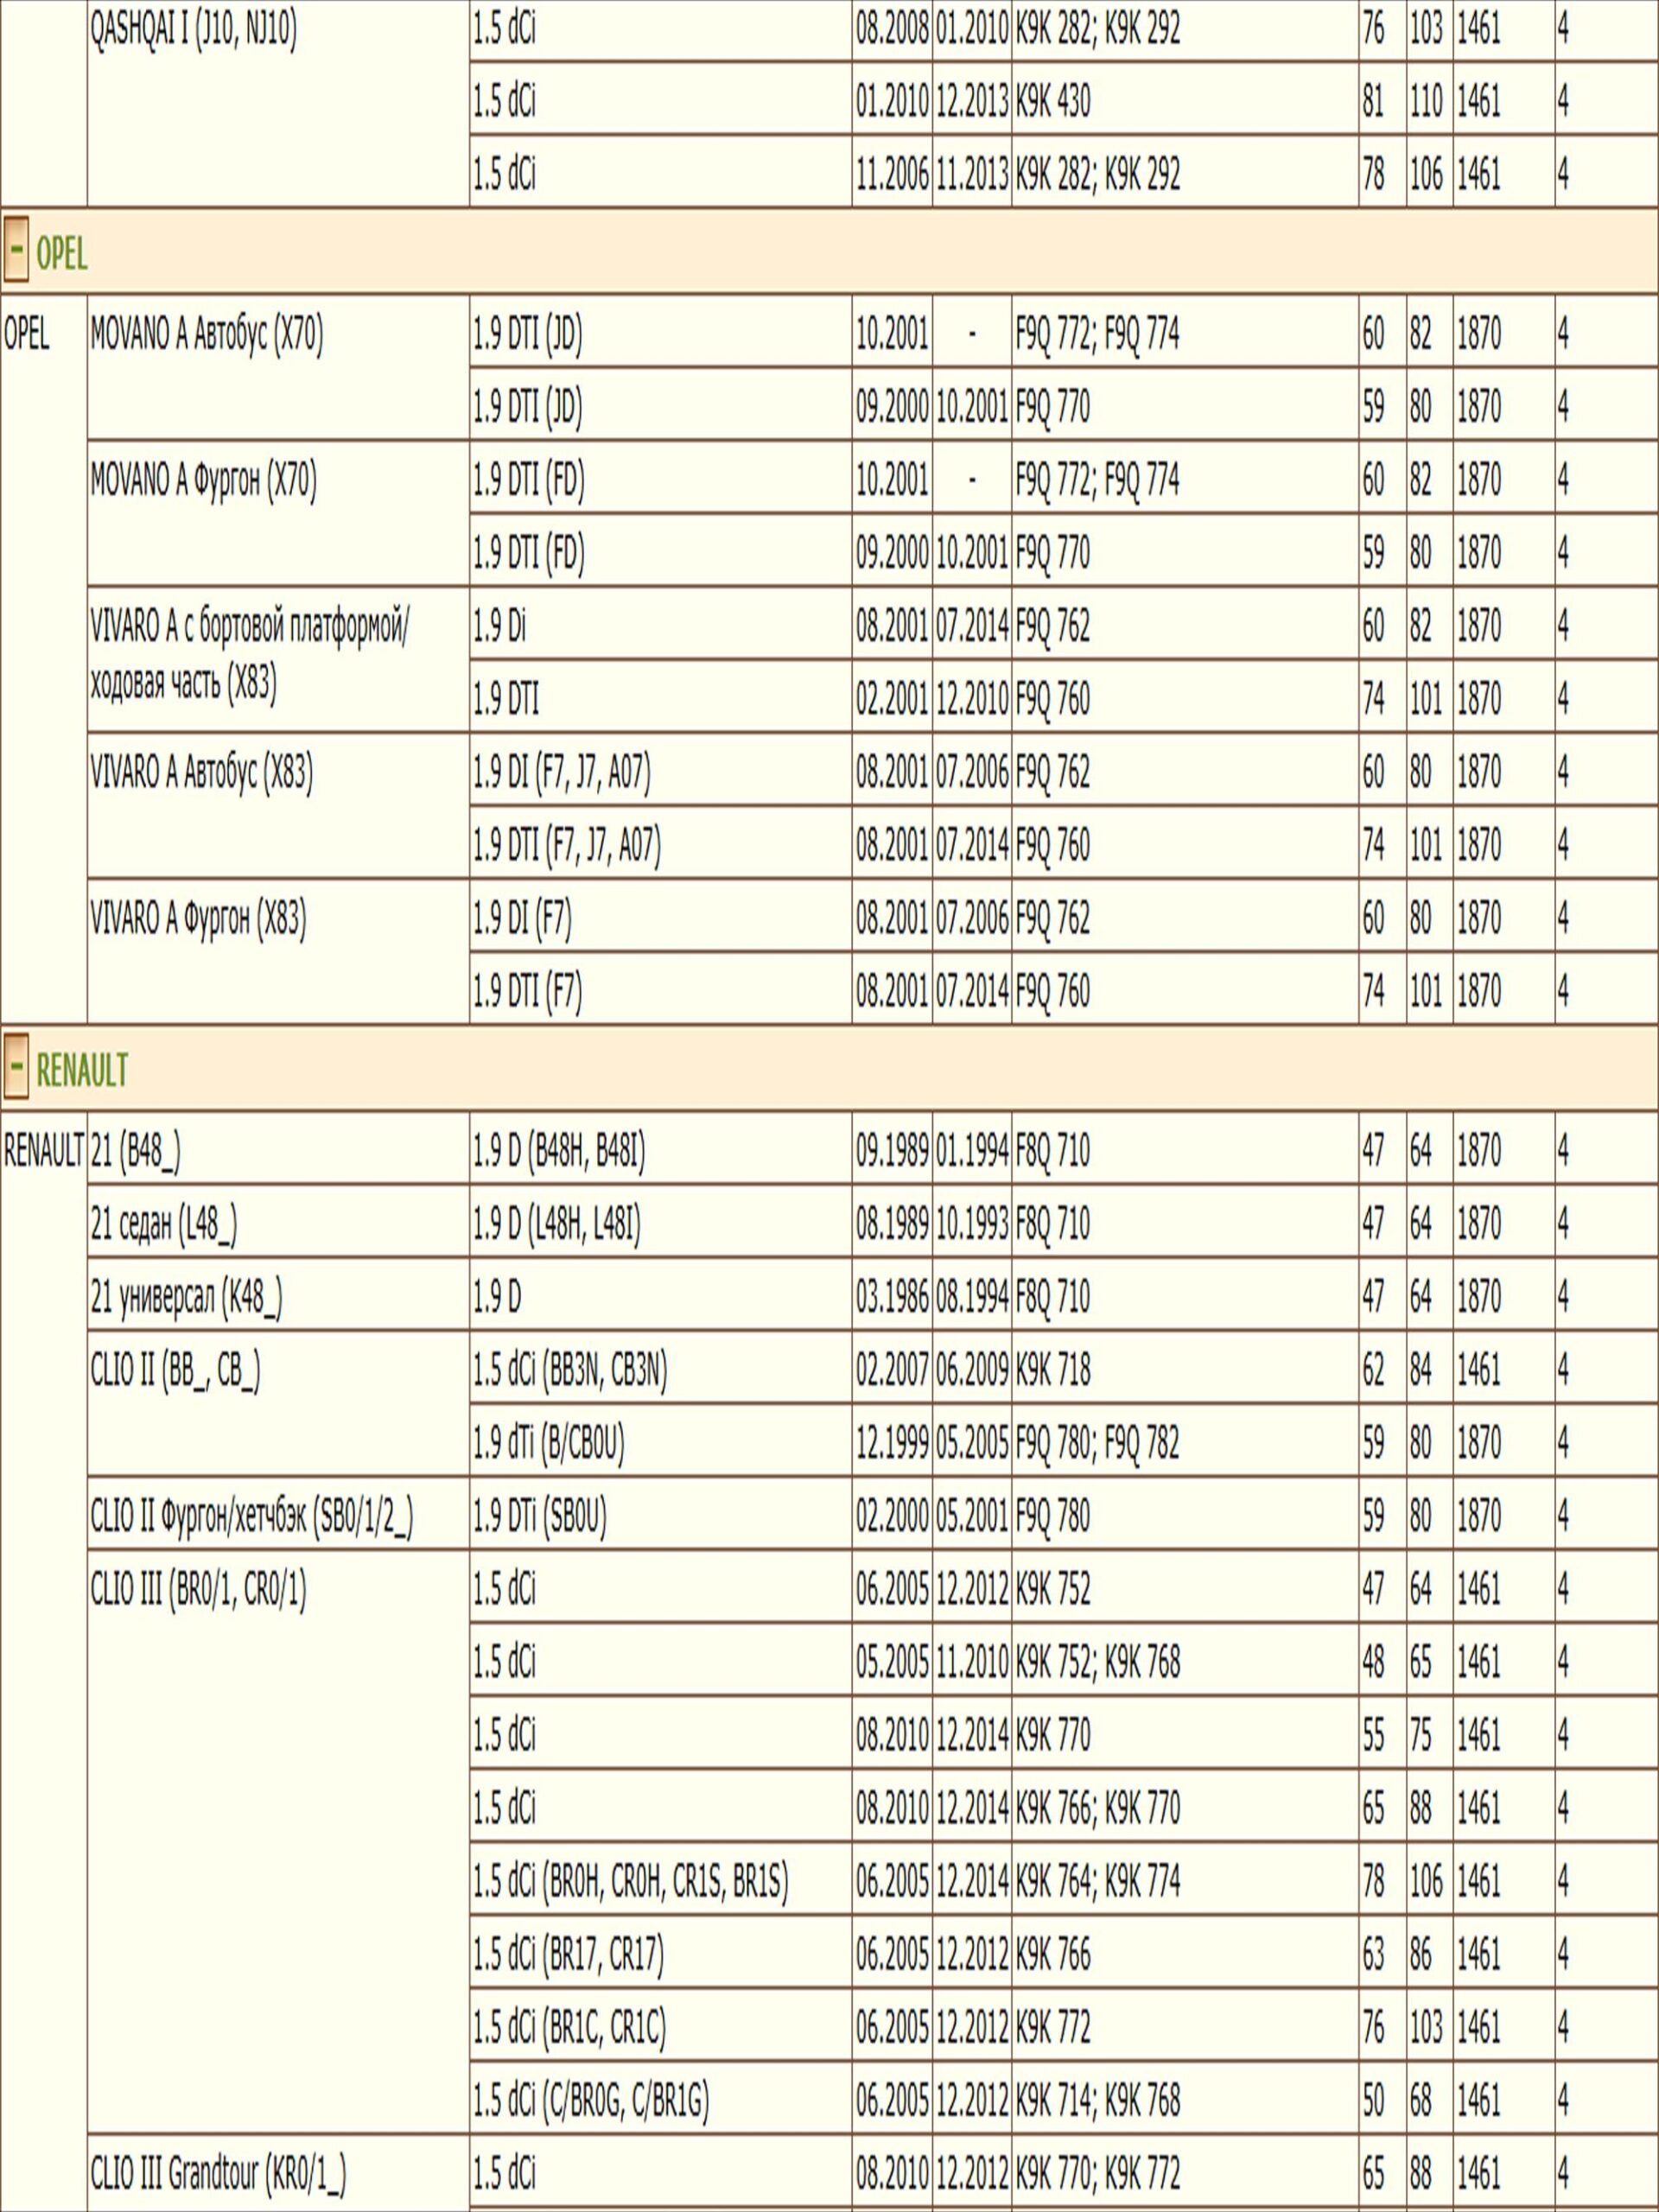Collapse the RENAULT group minus icon
The height and width of the screenshot is (2212, 1659).
pyautogui.click(x=16, y=1067)
